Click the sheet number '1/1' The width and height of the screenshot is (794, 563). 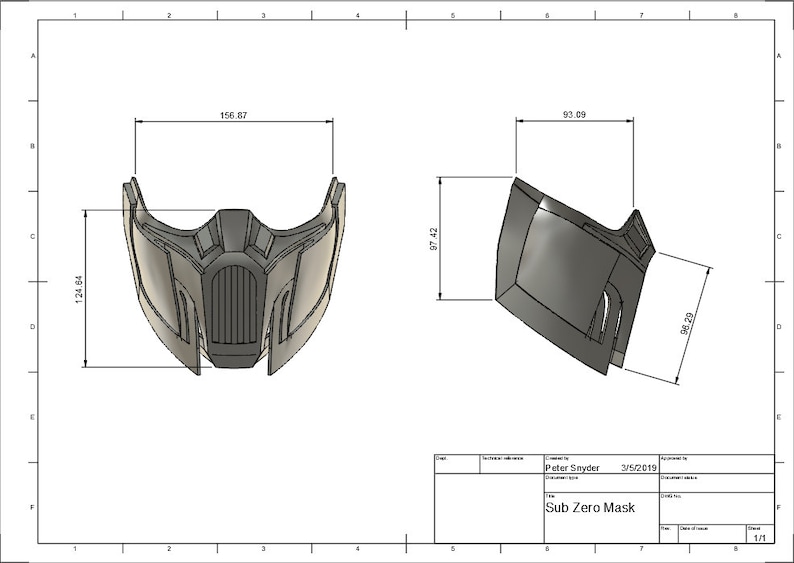(x=760, y=538)
